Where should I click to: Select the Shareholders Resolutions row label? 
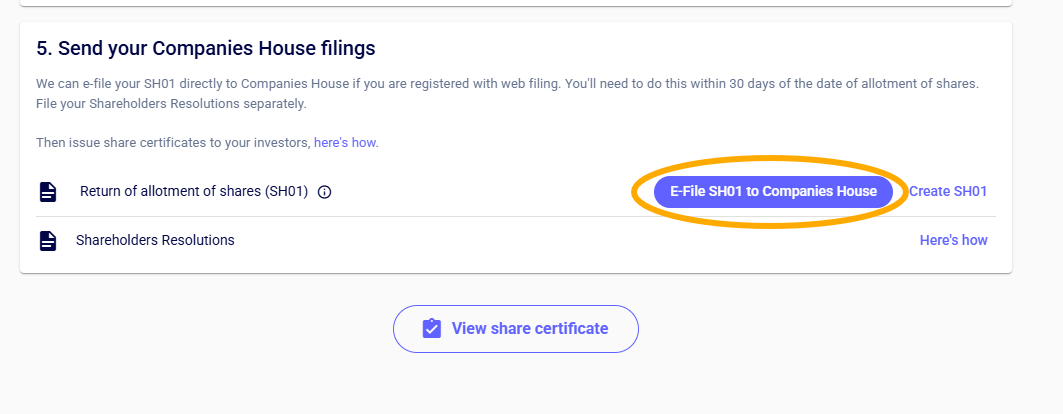(x=155, y=240)
